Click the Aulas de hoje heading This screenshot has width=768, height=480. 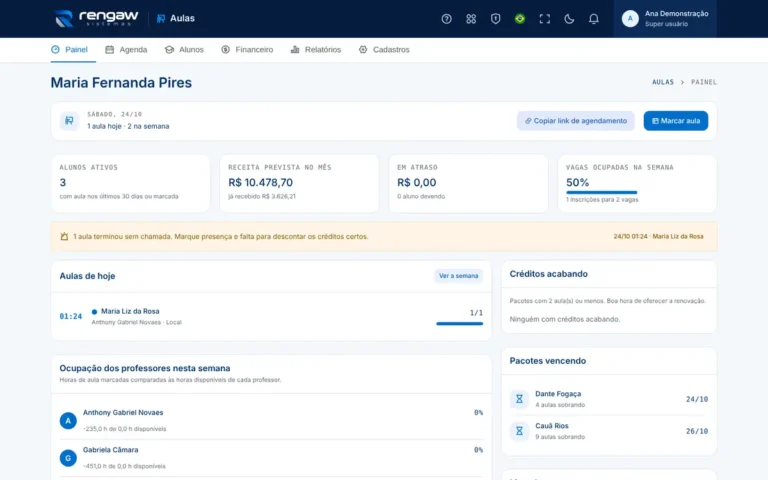tap(87, 276)
